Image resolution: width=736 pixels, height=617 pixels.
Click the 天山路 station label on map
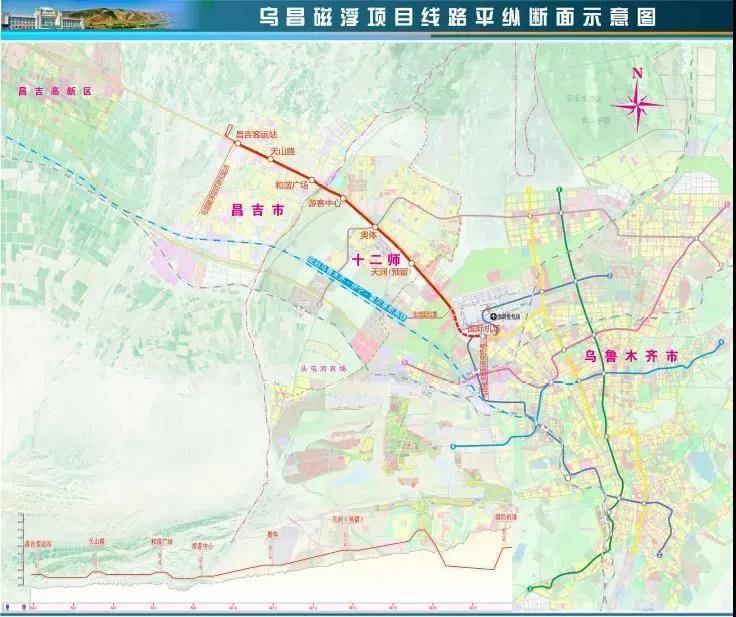(283, 151)
